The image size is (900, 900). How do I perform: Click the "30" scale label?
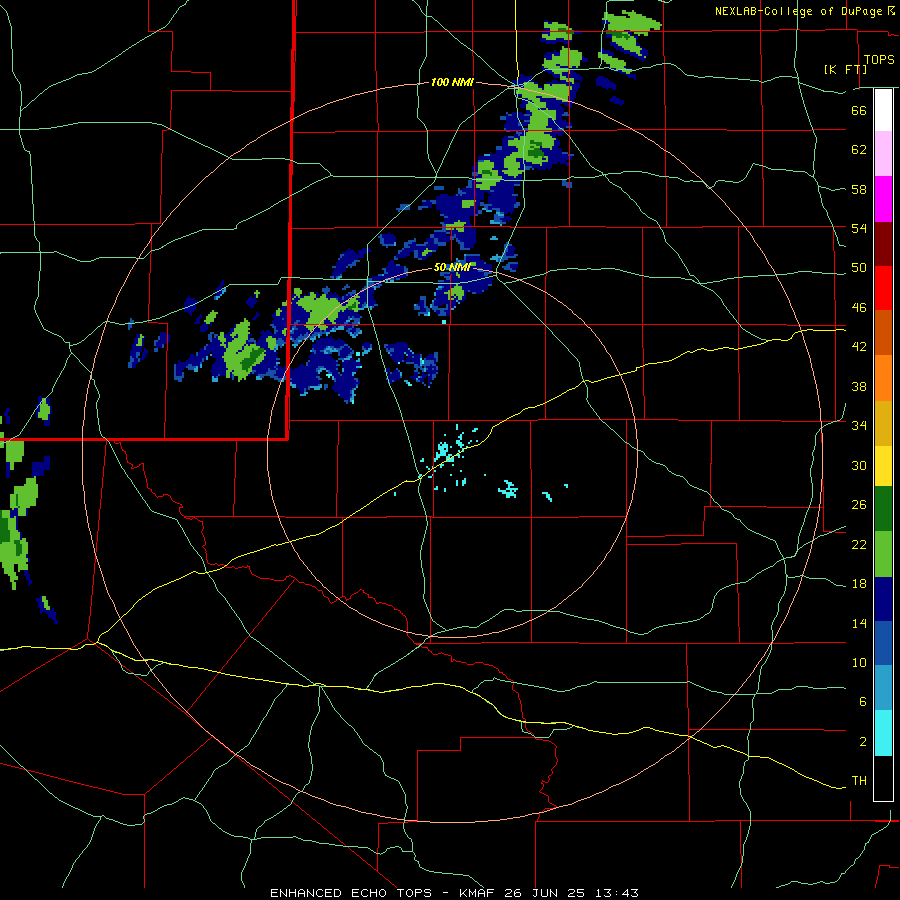point(859,465)
